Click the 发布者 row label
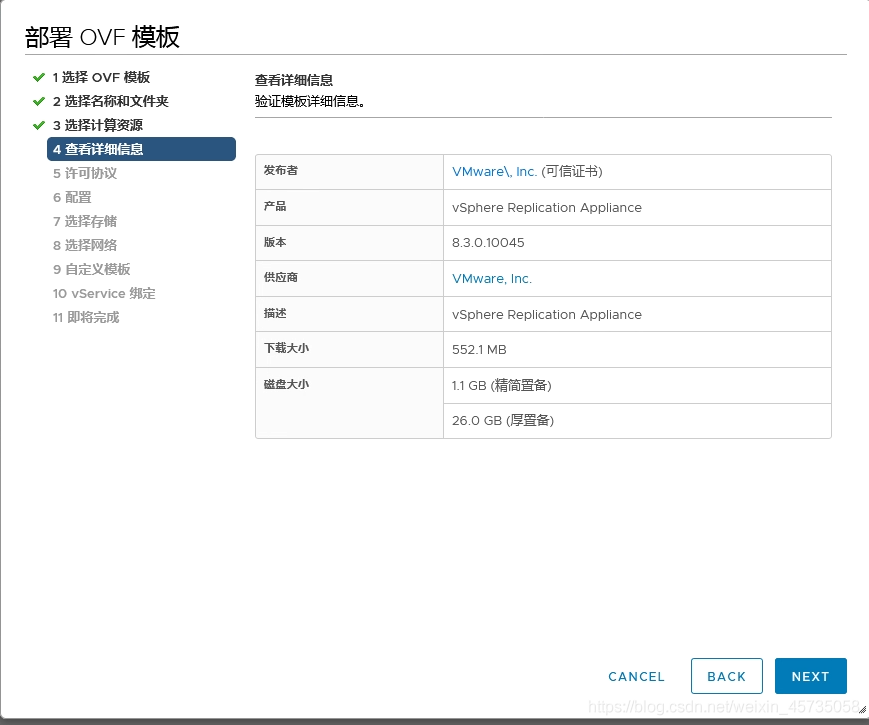 point(280,170)
